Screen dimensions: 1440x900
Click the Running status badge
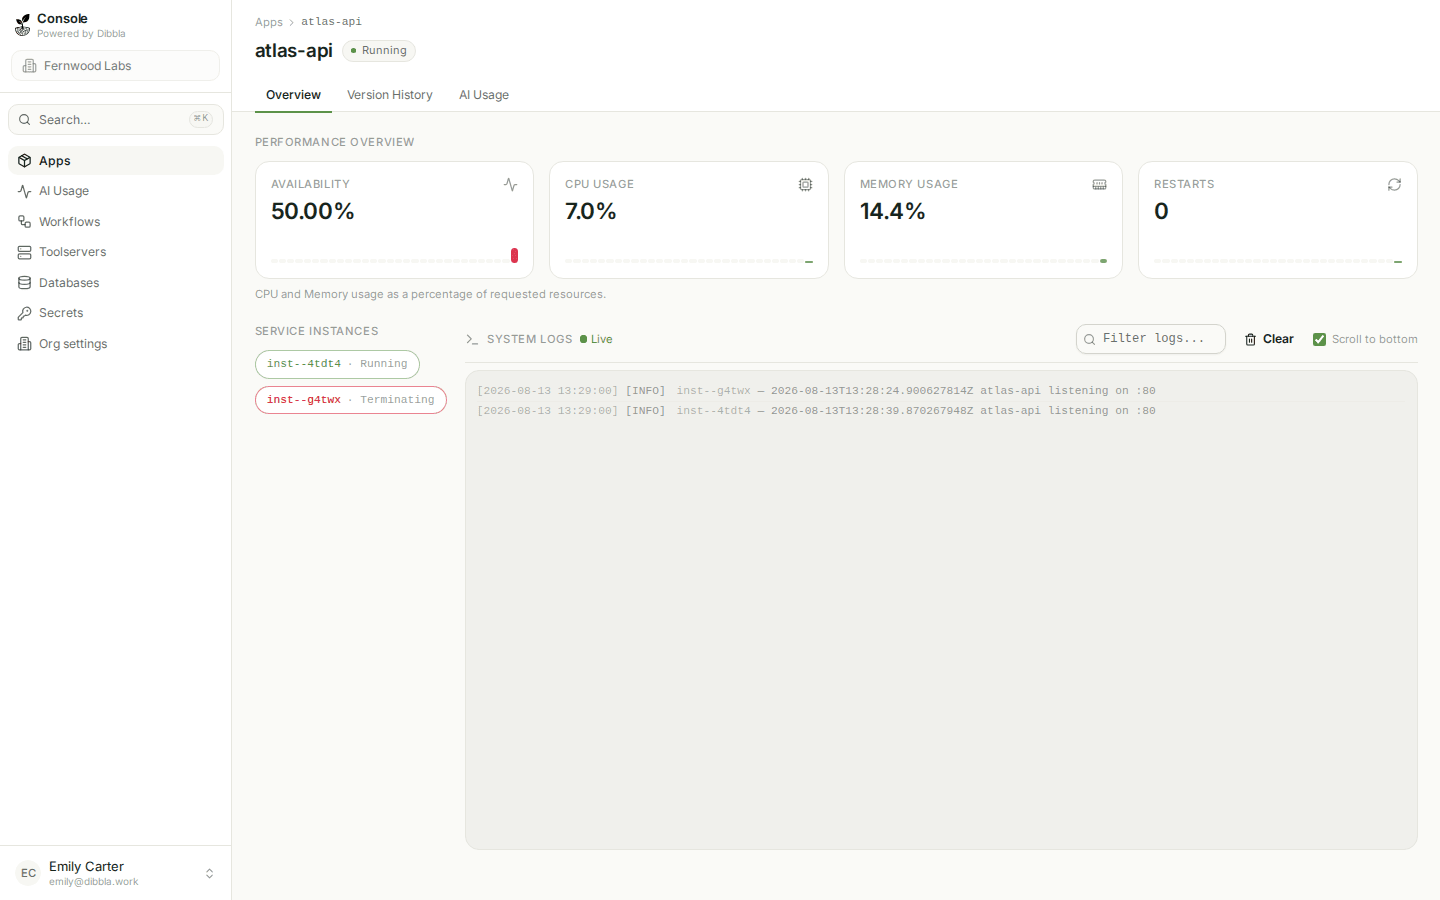[379, 51]
